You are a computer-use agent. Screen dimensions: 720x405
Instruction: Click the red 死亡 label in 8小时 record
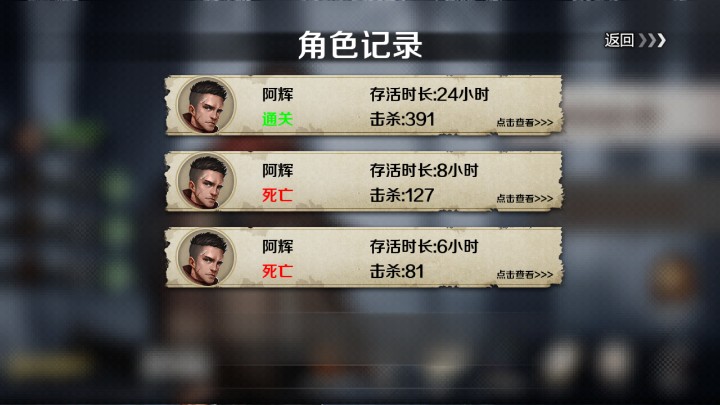[277, 195]
